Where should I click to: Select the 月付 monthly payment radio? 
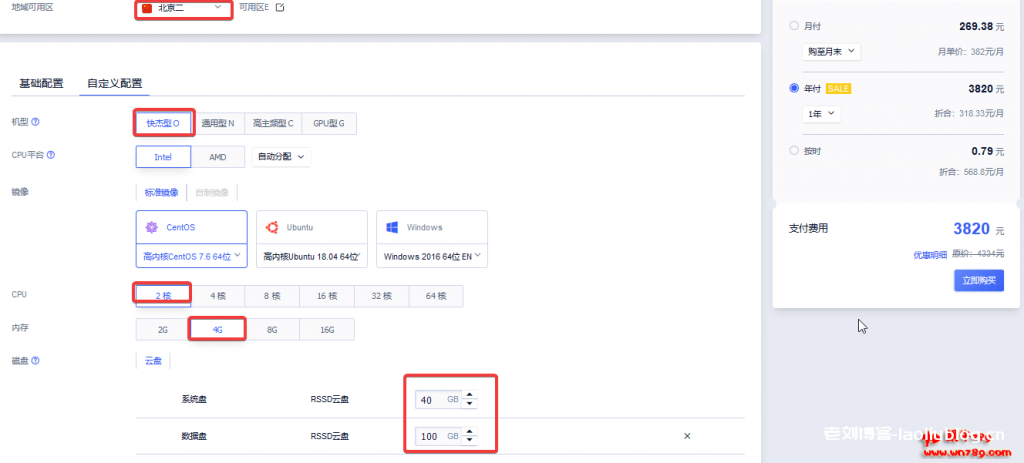[794, 26]
